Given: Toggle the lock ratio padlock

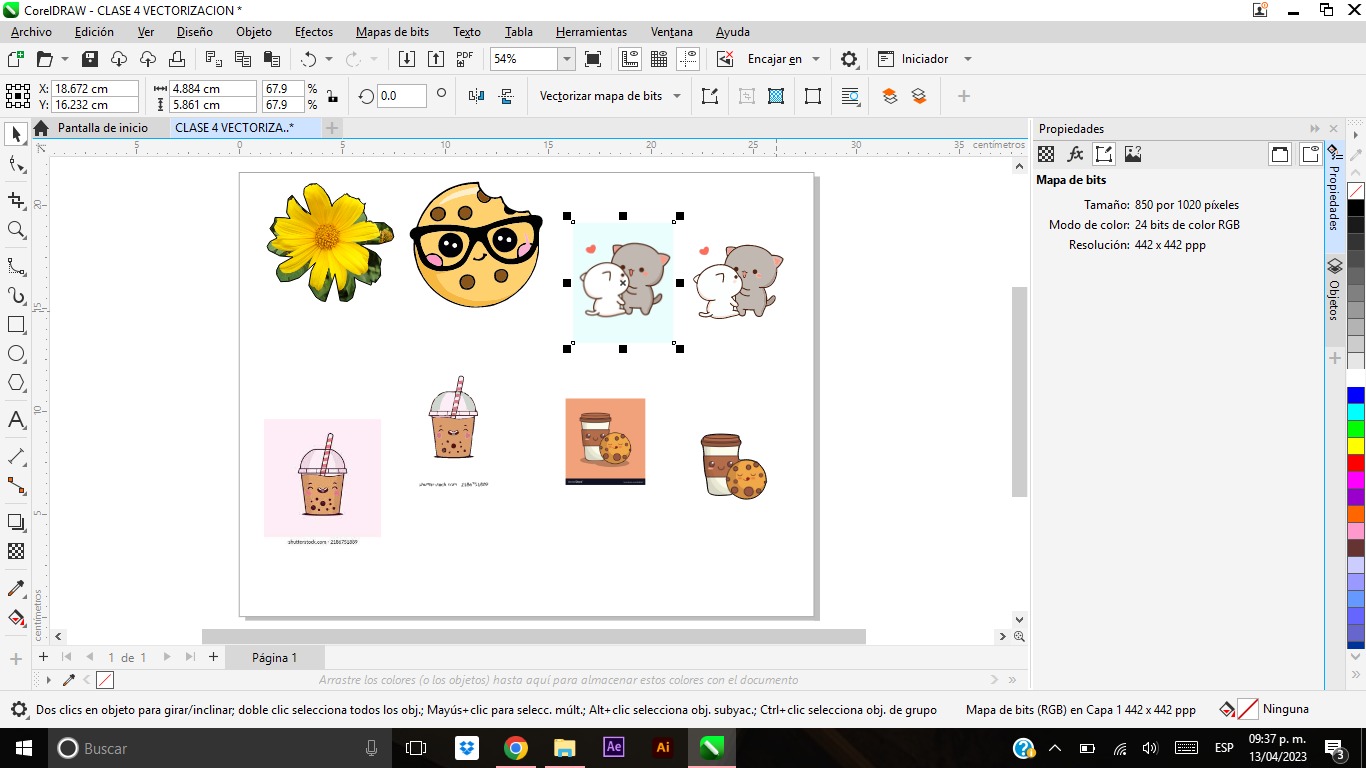Looking at the screenshot, I should tap(333, 96).
